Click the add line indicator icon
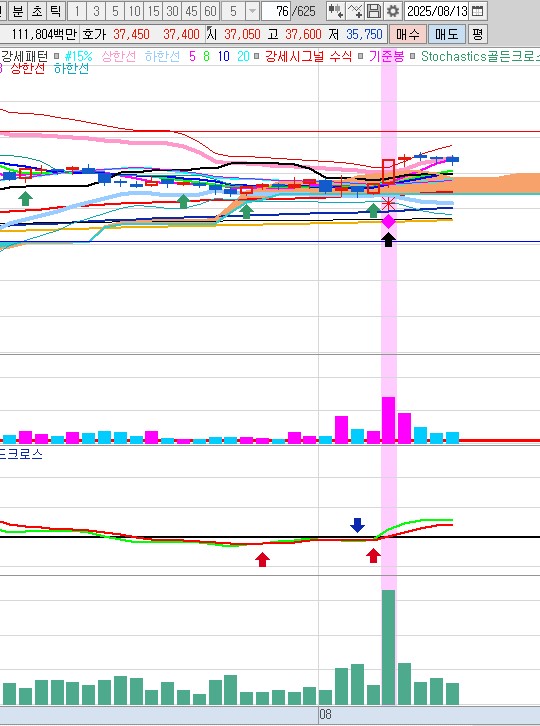 click(x=355, y=11)
